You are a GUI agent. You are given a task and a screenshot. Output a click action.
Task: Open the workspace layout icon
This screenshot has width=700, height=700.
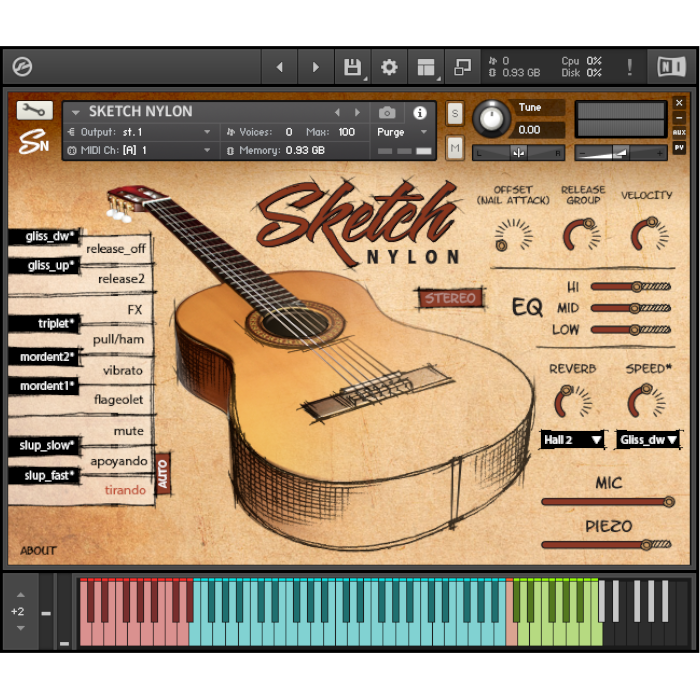[425, 67]
